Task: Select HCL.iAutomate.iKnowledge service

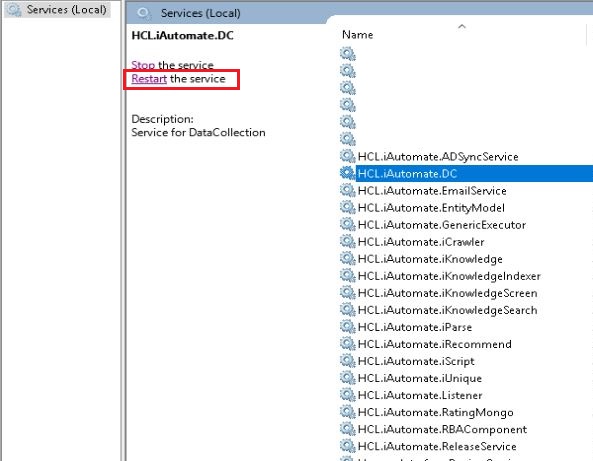Action: pos(430,259)
